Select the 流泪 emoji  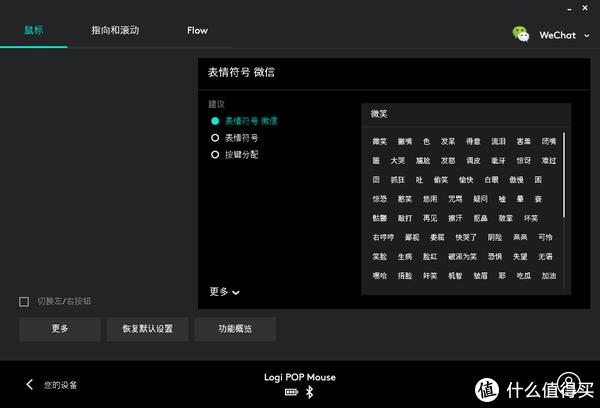click(498, 142)
